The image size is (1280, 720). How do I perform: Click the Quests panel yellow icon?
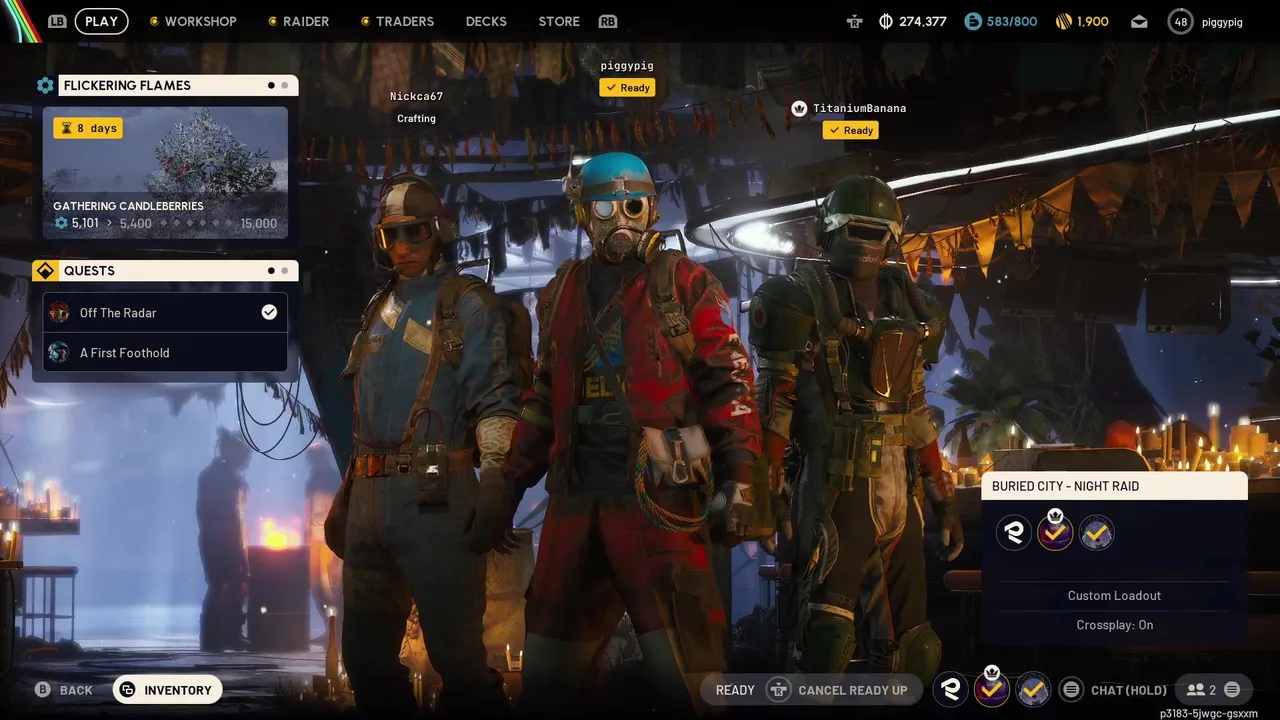[45, 271]
